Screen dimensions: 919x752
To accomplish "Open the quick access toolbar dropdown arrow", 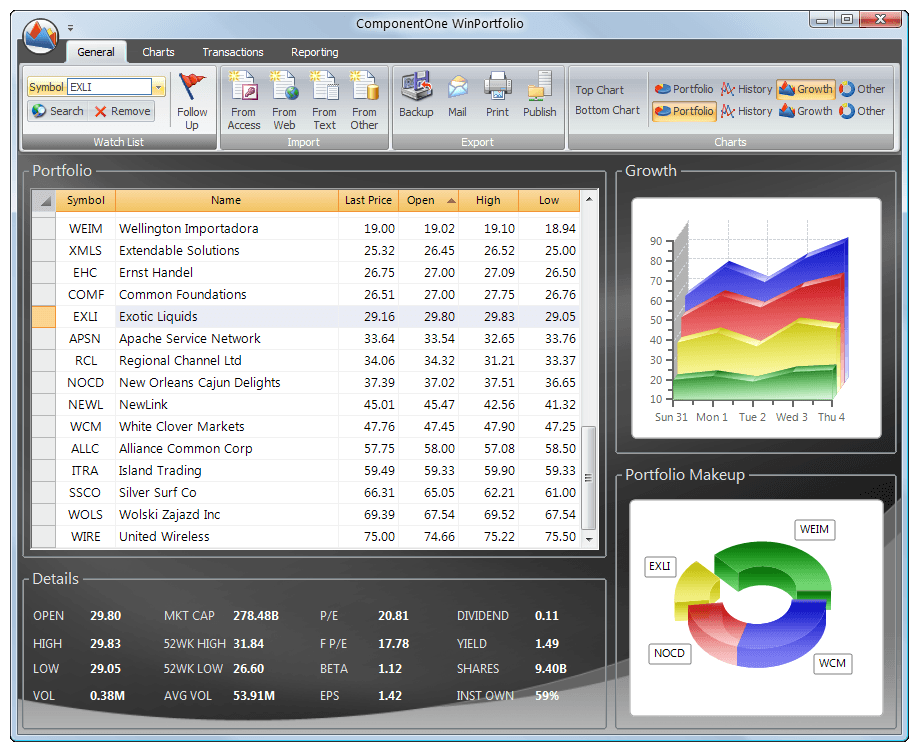I will [70, 28].
